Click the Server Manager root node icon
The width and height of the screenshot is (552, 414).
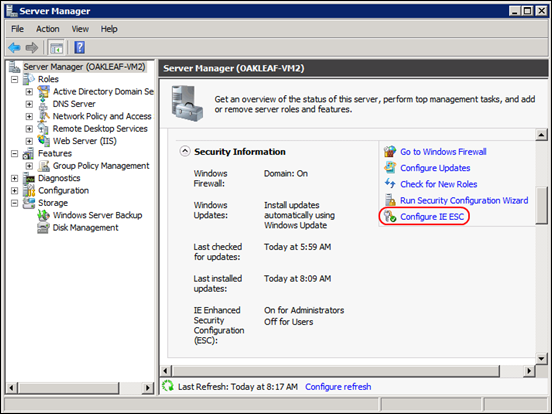tap(14, 67)
